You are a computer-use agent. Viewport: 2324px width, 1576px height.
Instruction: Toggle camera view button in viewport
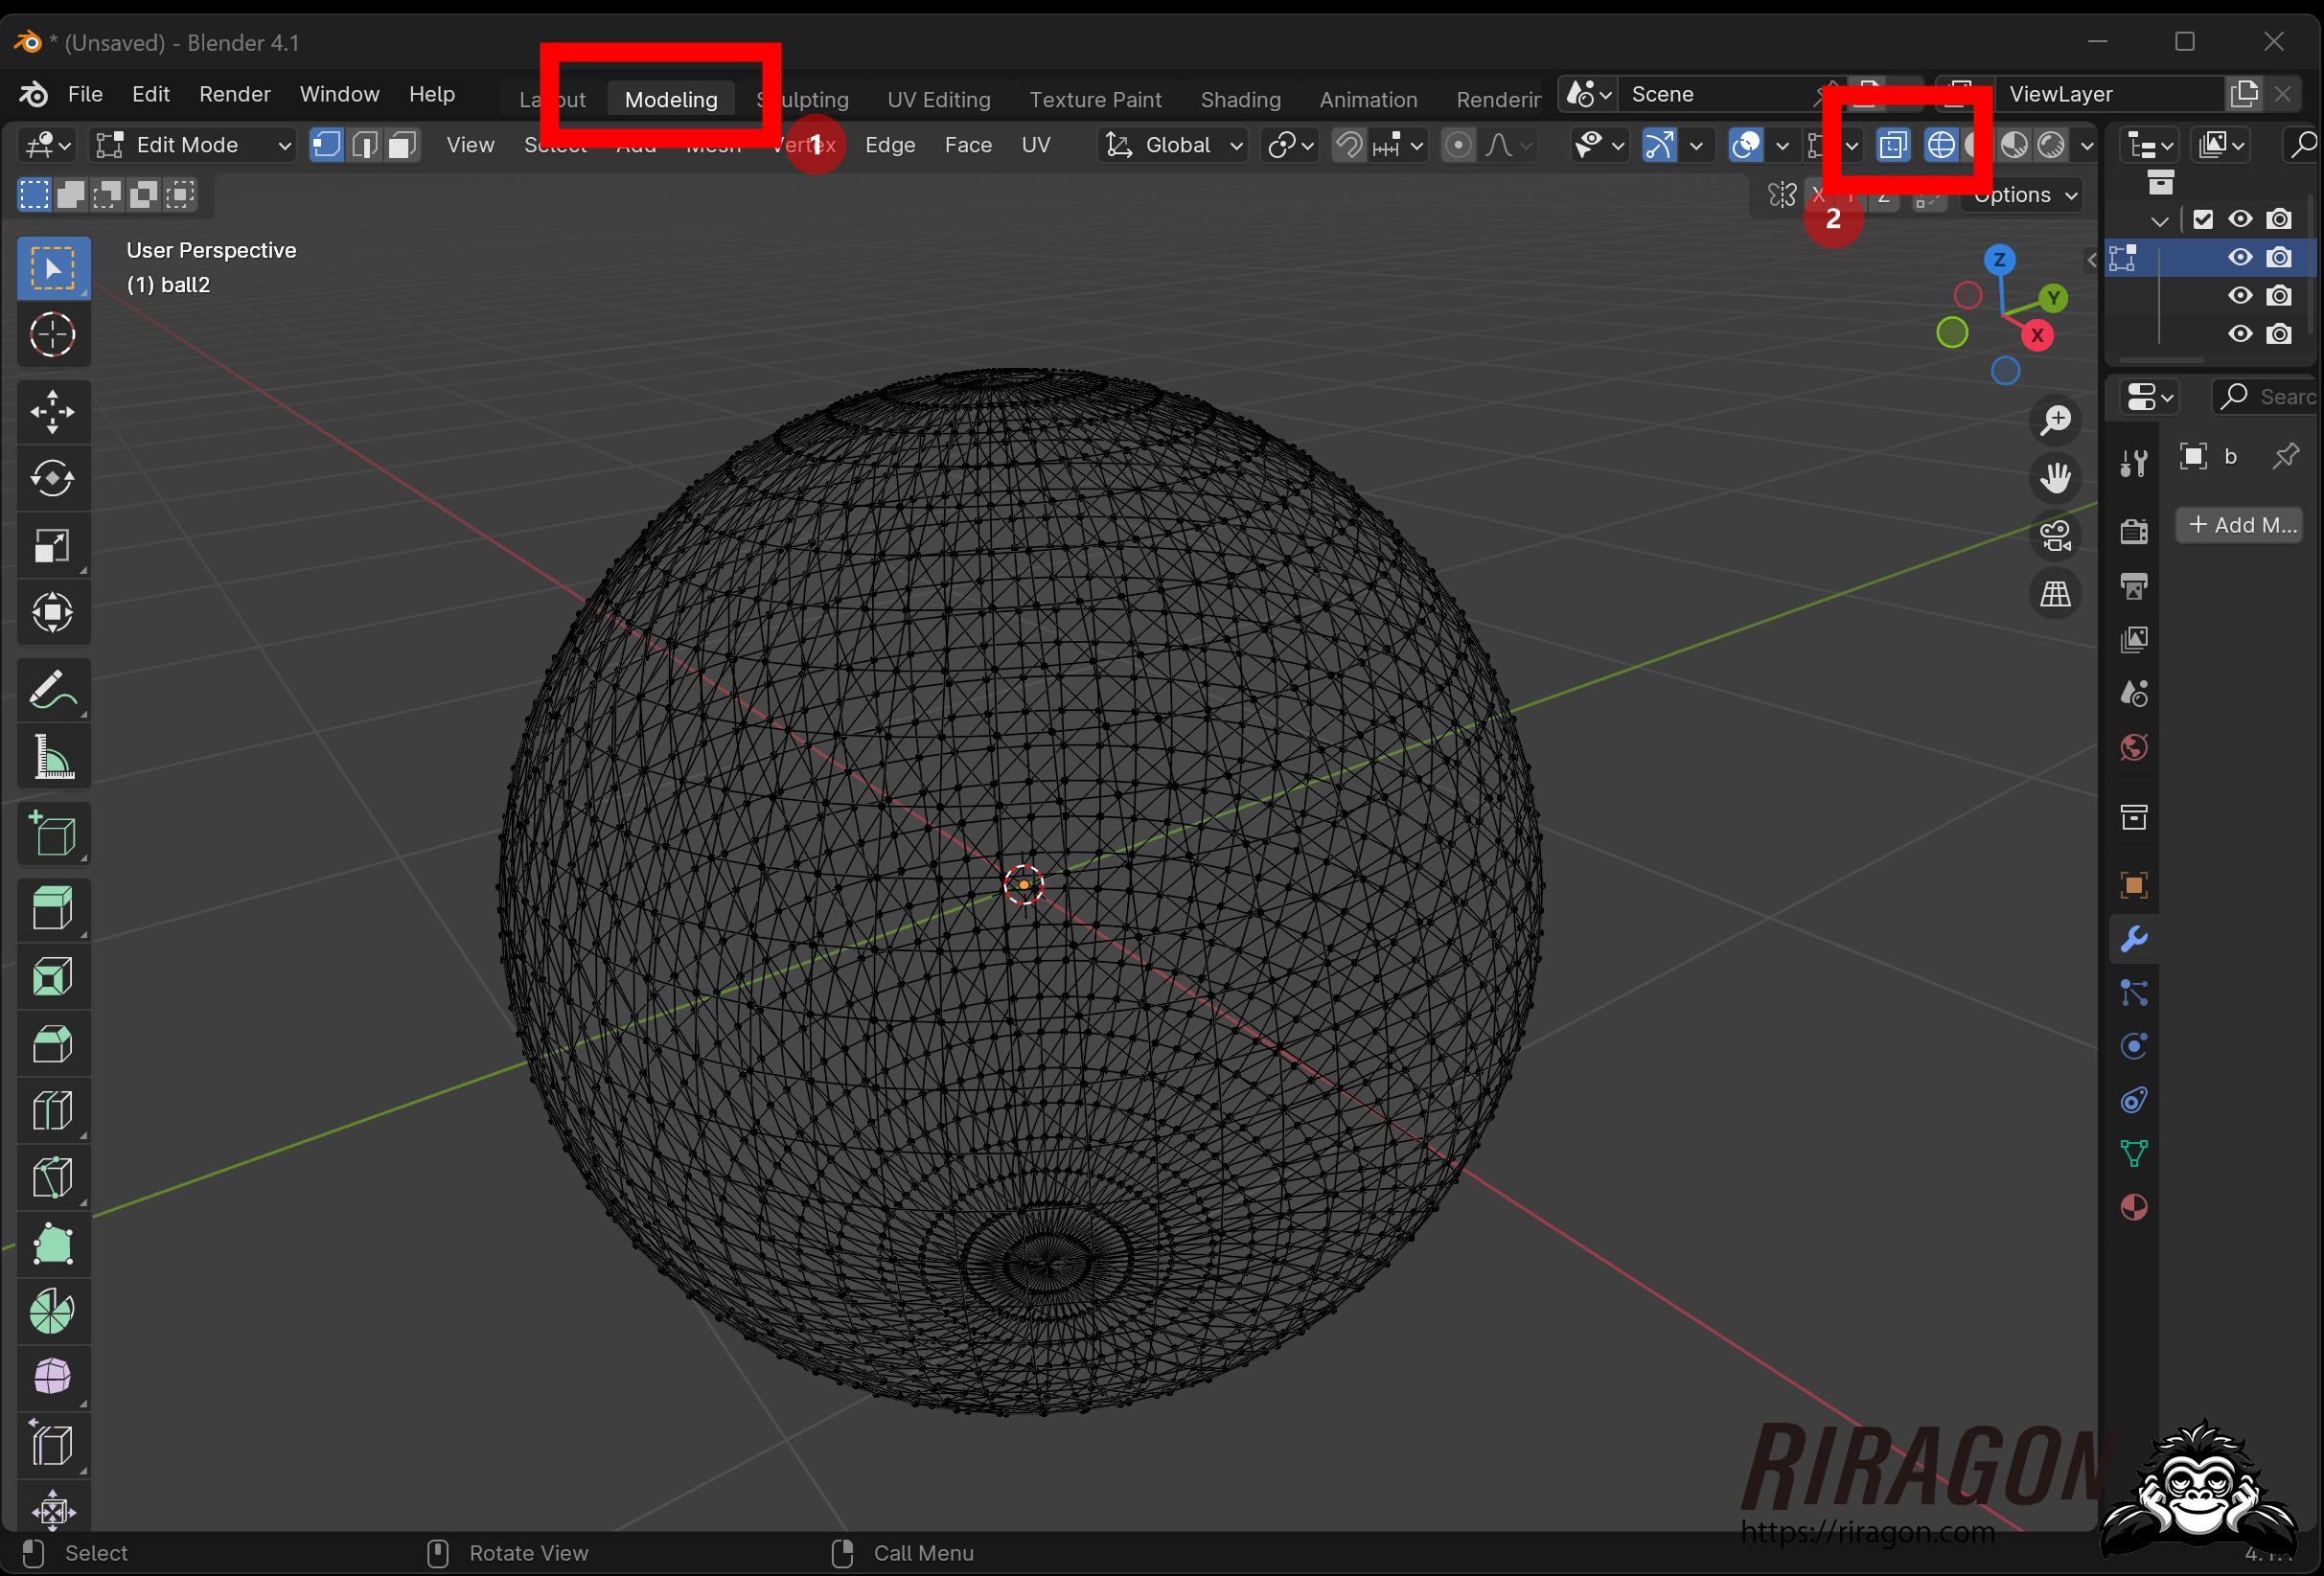pos(2055,536)
